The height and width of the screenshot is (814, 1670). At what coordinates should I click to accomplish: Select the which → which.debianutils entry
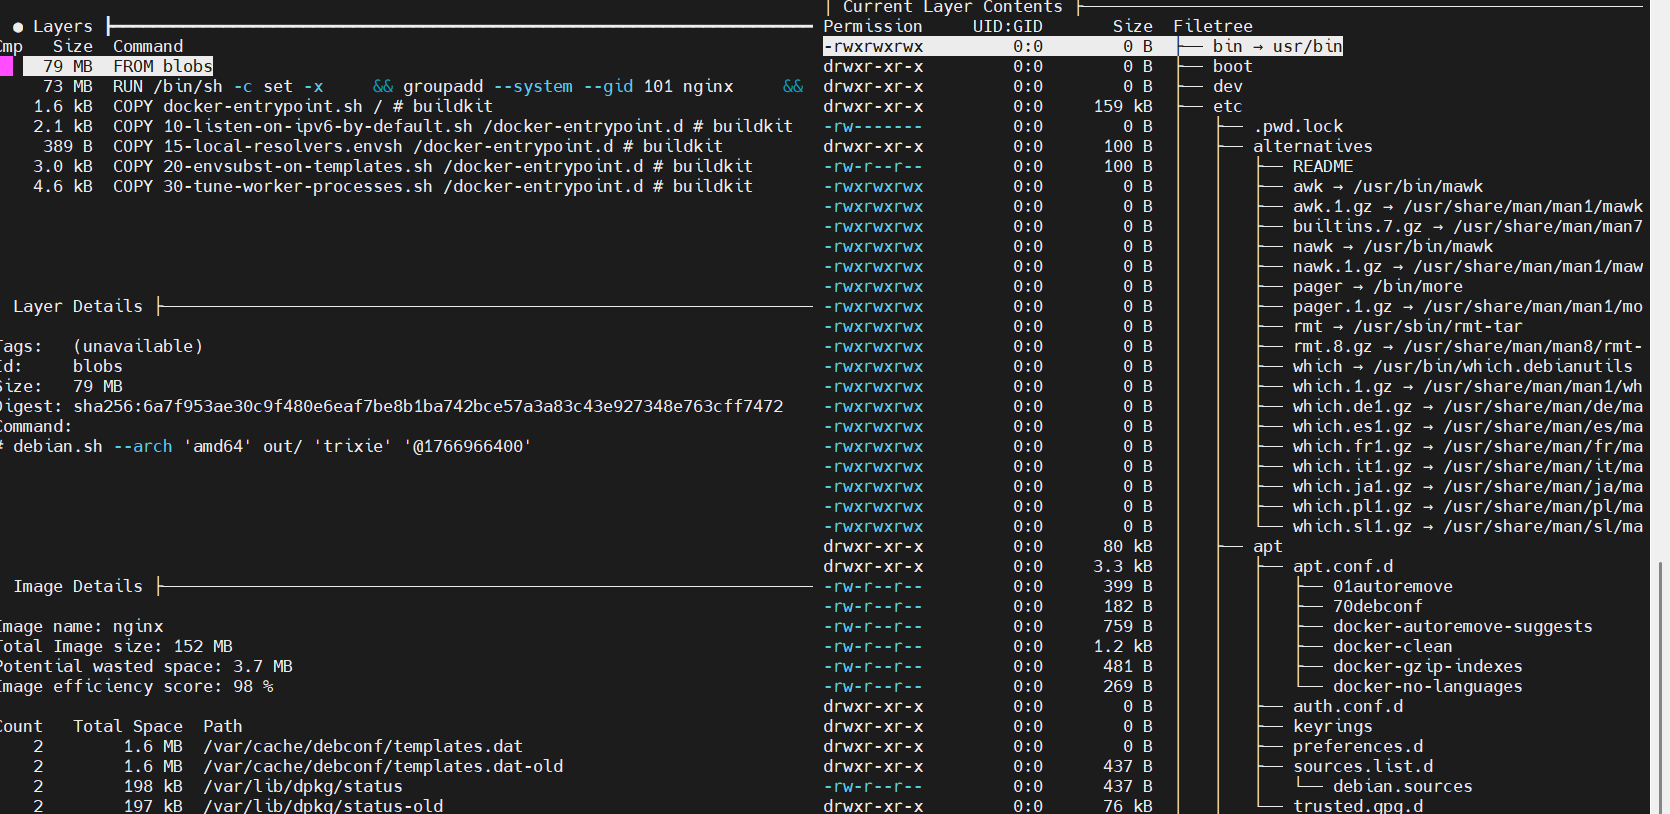[x=1463, y=366]
